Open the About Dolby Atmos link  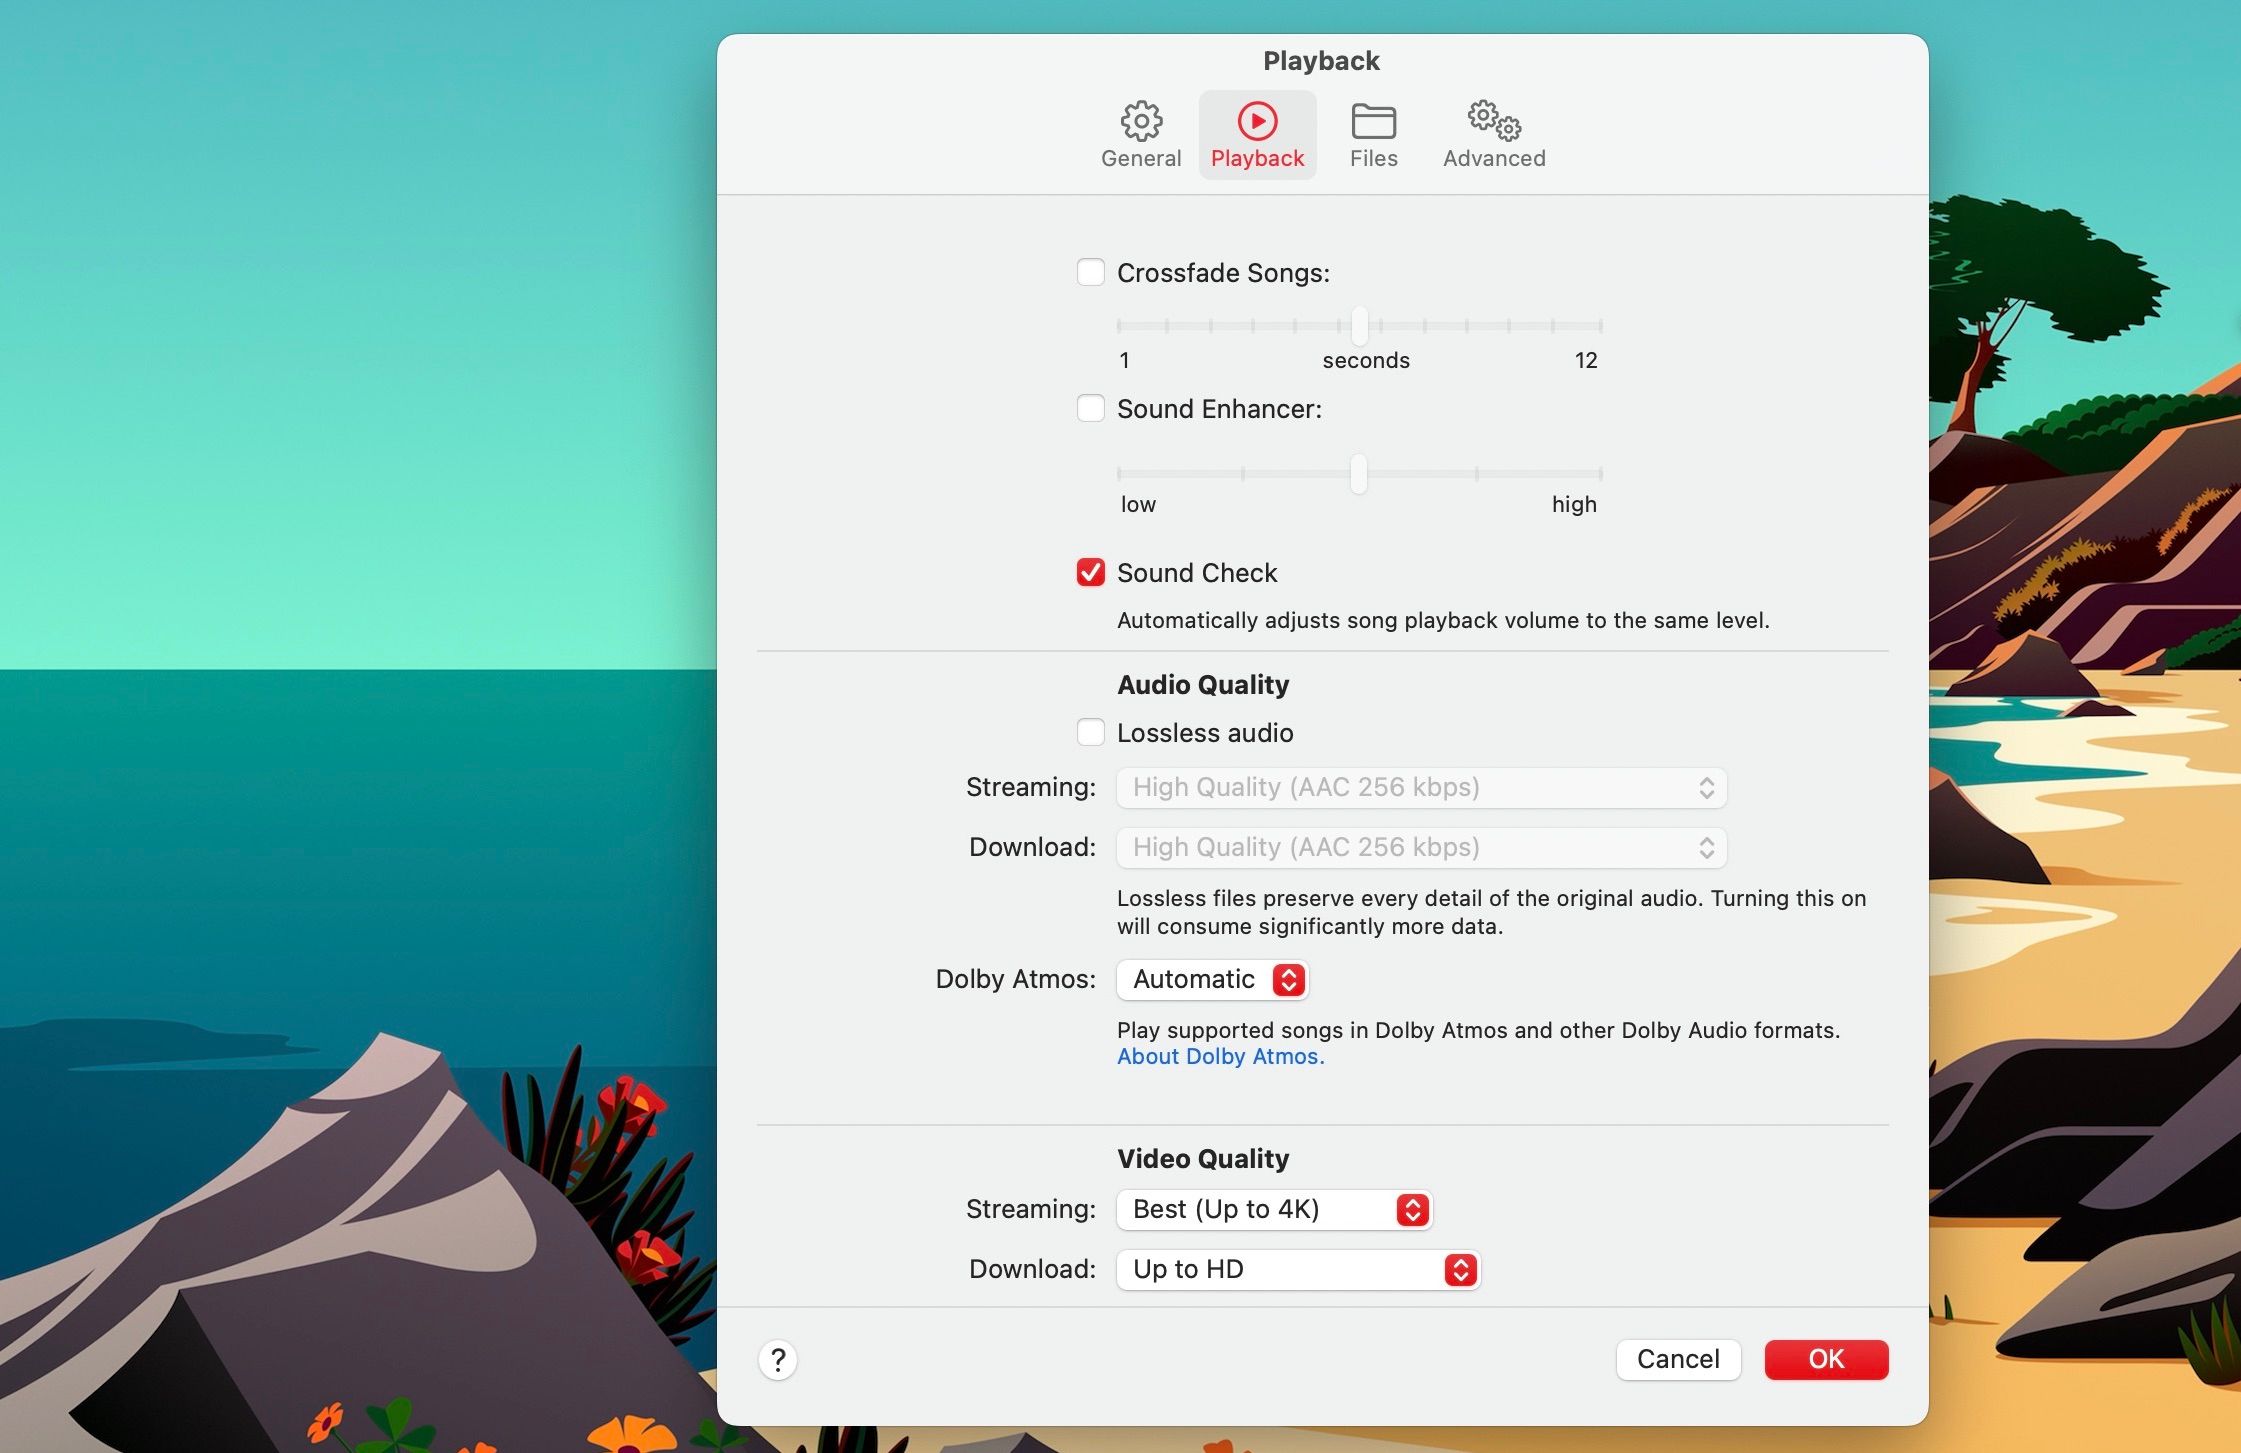point(1220,1057)
